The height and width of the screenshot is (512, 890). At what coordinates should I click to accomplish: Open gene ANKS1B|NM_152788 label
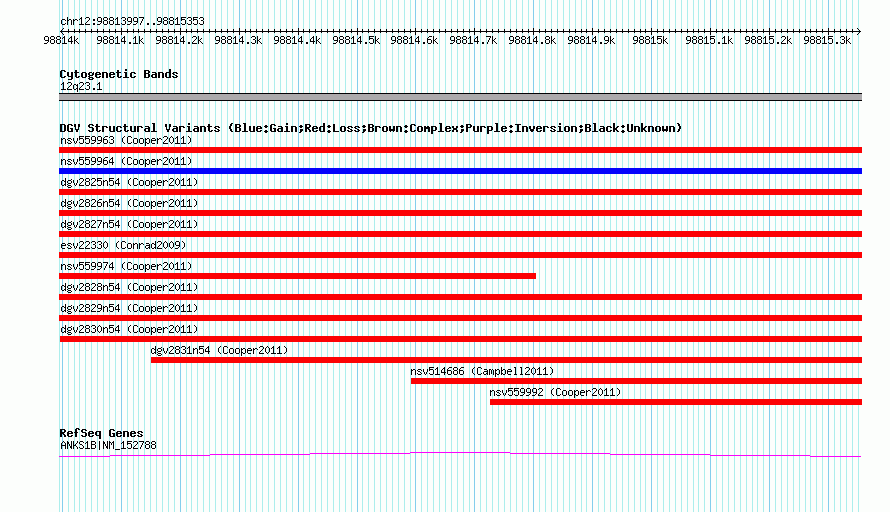tap(108, 446)
